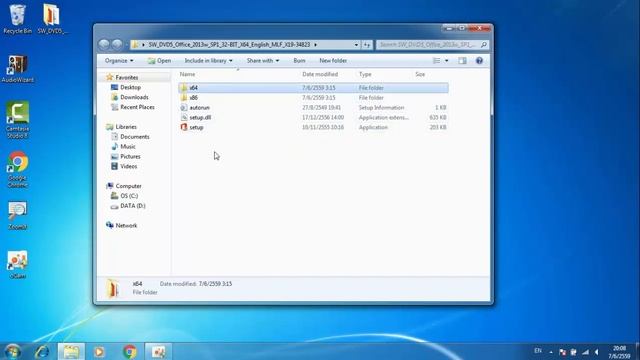Select the SW_DVD5 folder on the desktop

click(x=52, y=19)
